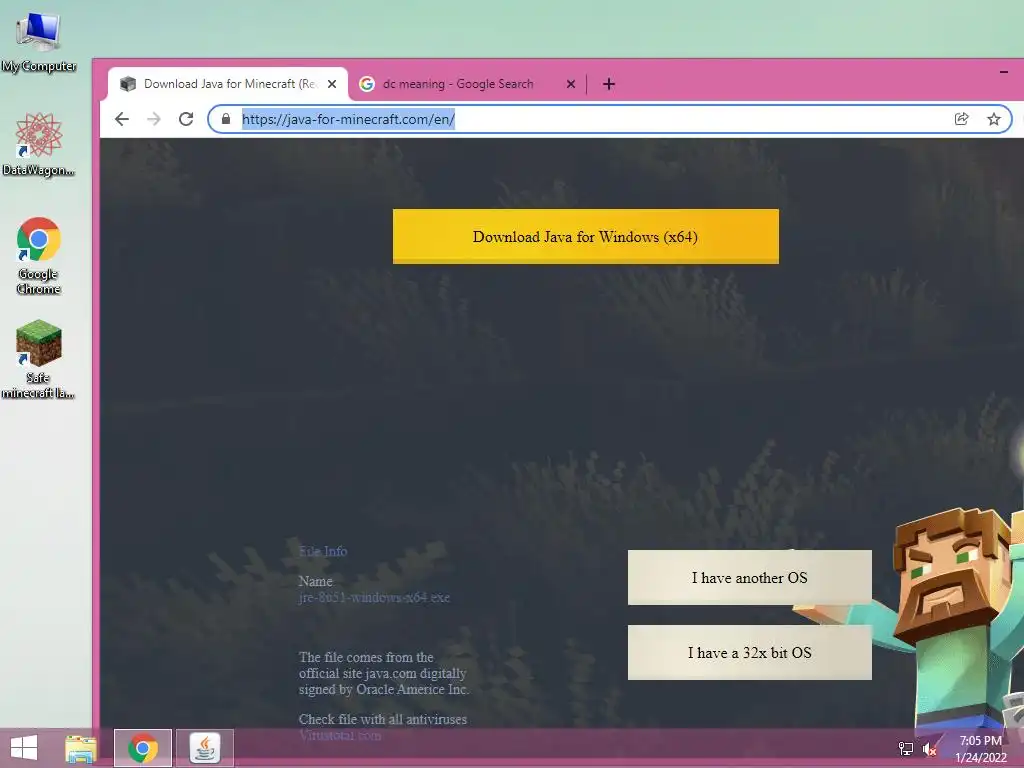
Task: Open Safe minecraft launcher desktop shortcut
Action: pyautogui.click(x=39, y=359)
